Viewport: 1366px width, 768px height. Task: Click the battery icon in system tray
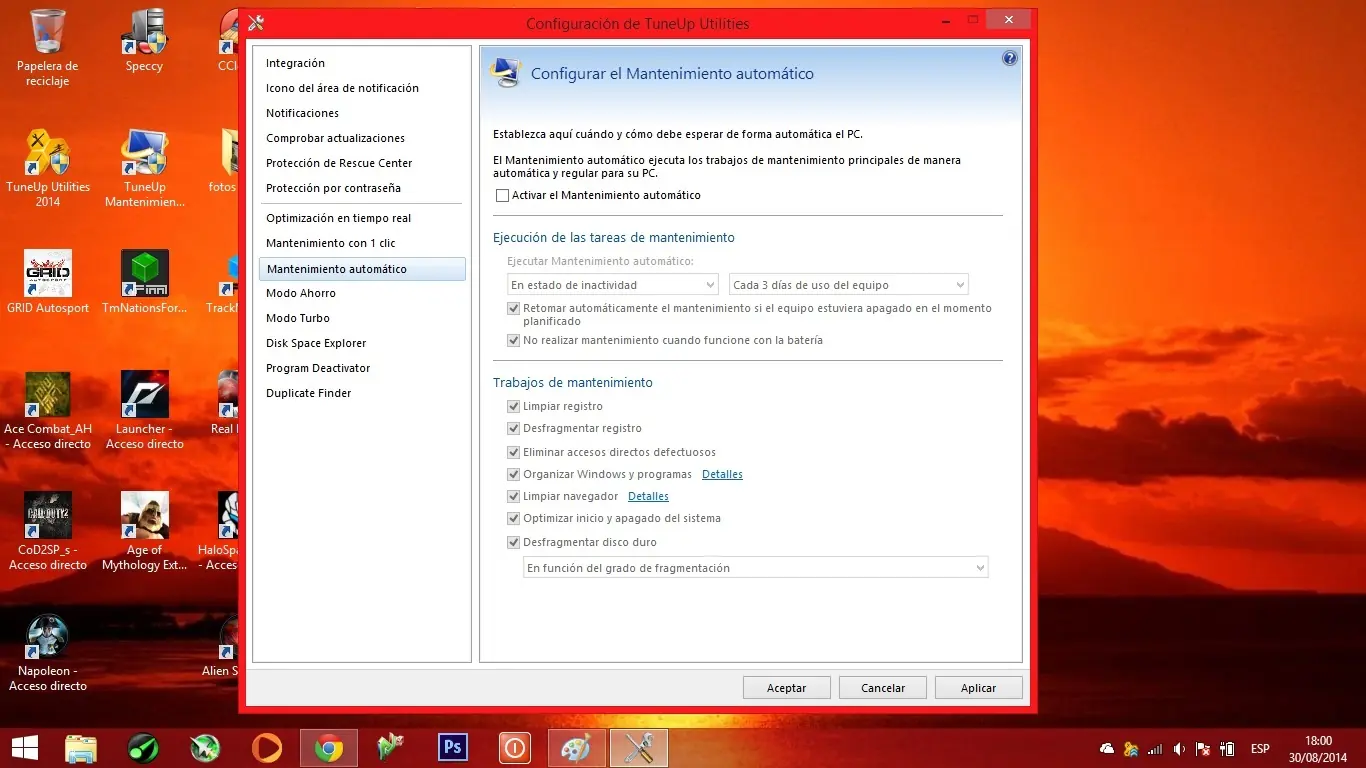[1228, 749]
